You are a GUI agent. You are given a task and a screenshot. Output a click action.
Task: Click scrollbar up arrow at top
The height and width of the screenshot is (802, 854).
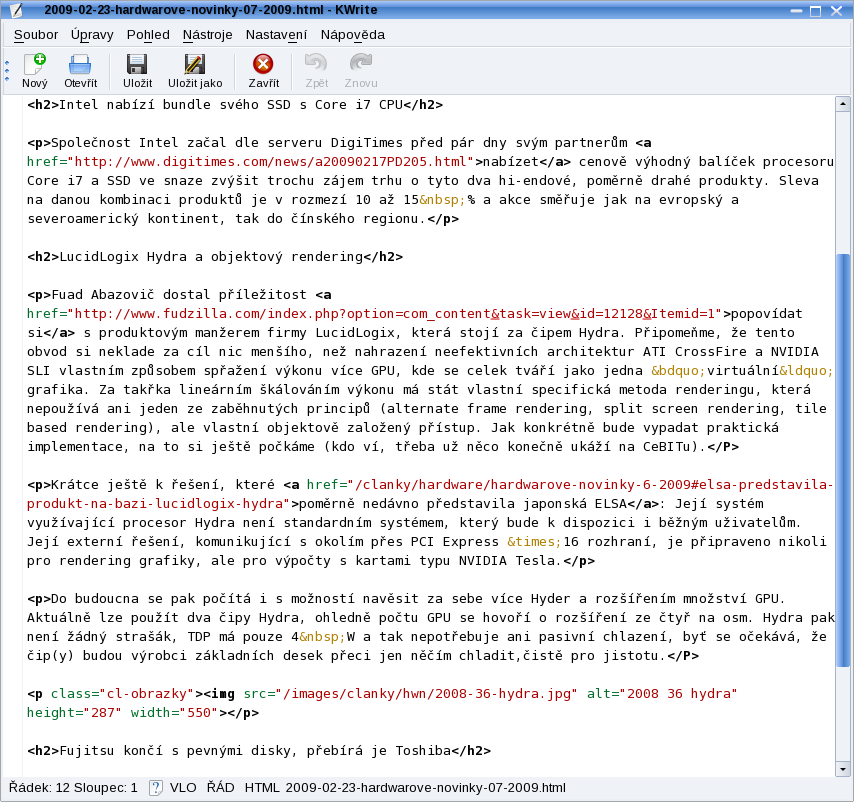(843, 104)
